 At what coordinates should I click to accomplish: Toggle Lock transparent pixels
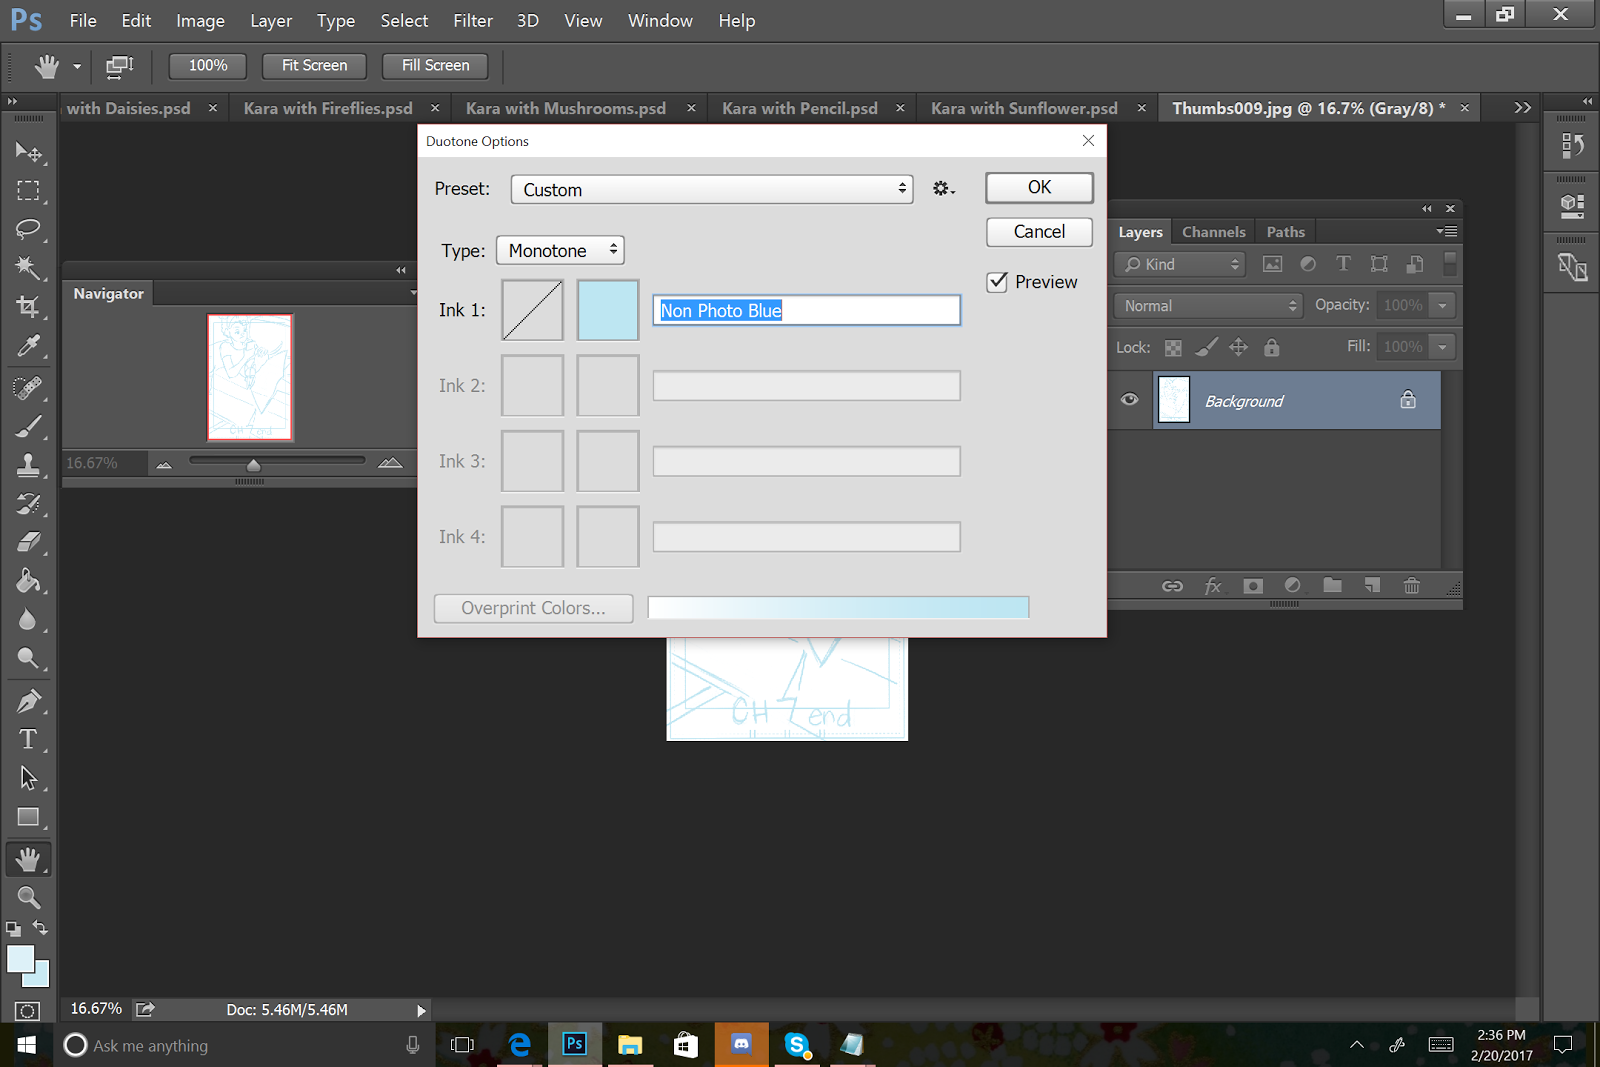[1173, 348]
